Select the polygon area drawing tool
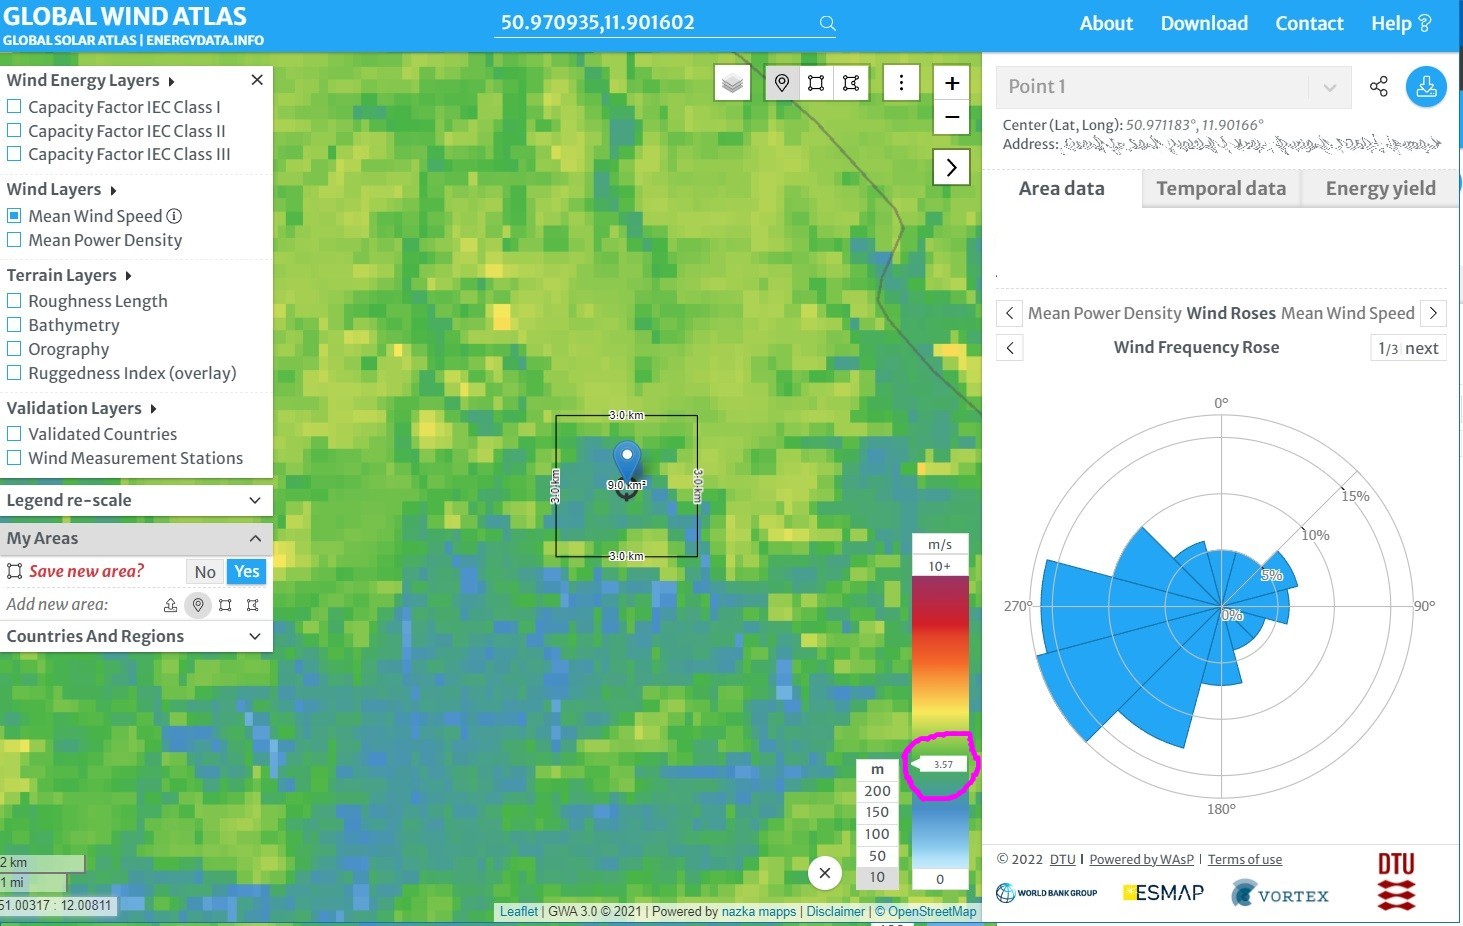The height and width of the screenshot is (926, 1463). click(851, 83)
